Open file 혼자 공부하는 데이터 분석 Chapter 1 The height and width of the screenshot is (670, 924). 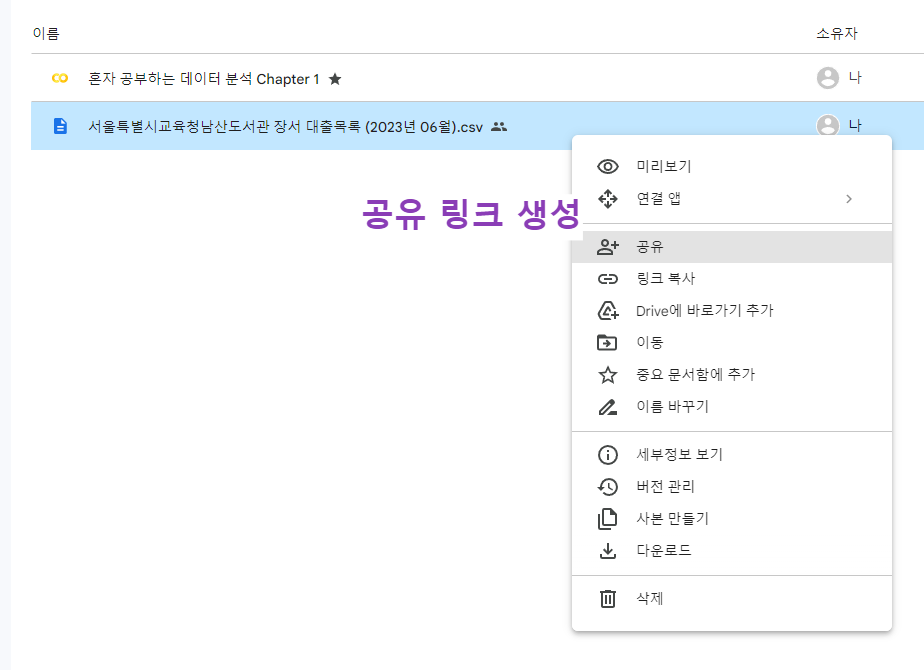click(x=204, y=79)
